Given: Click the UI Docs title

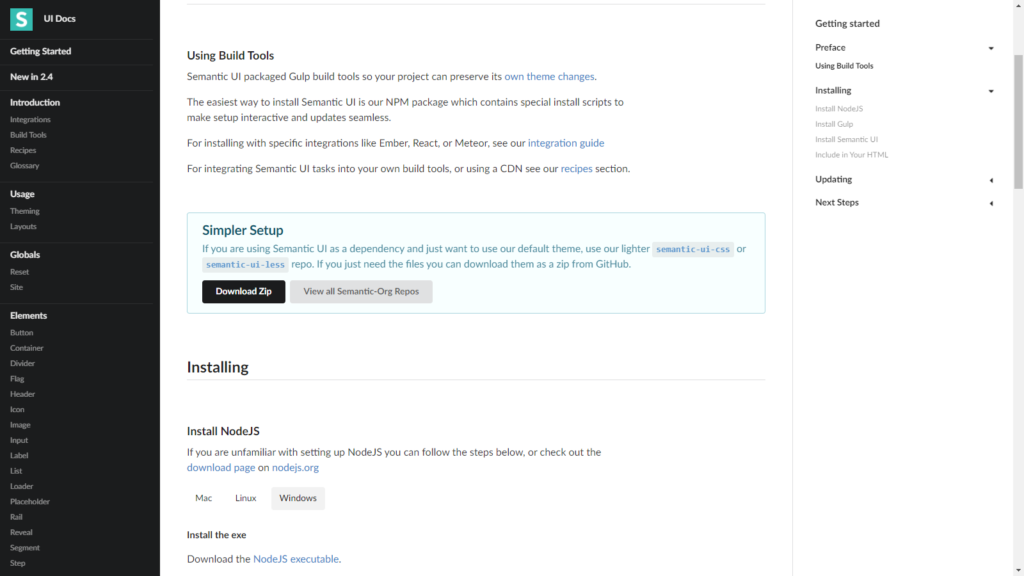Looking at the screenshot, I should (x=59, y=19).
